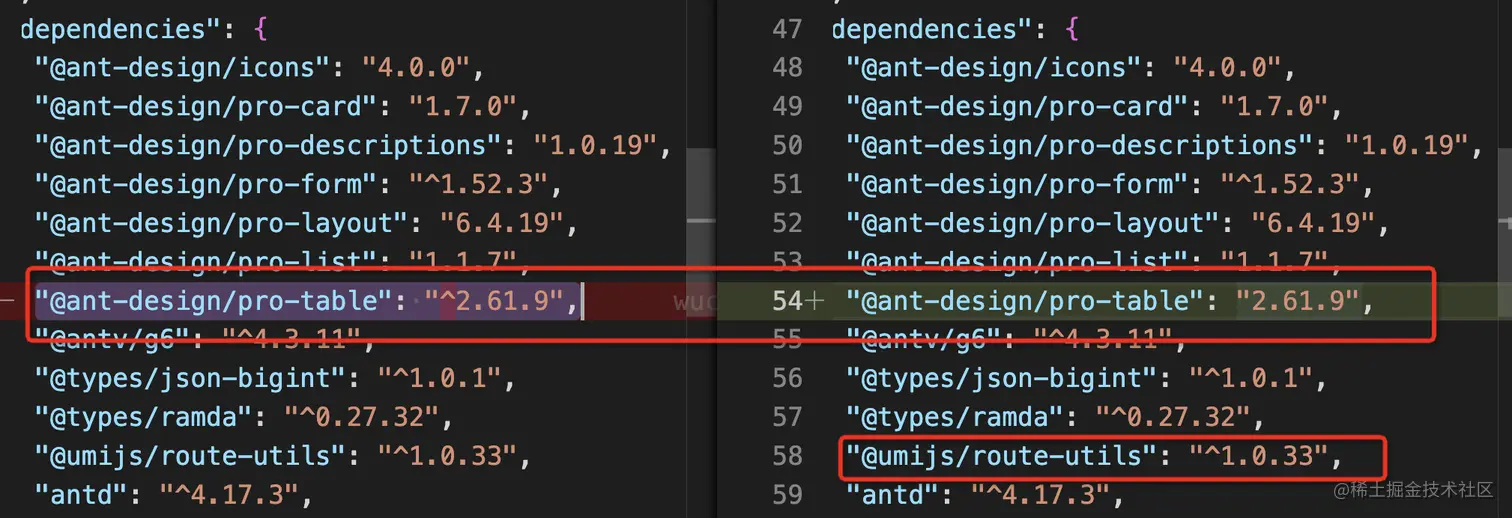Click "@ant-design/pro-layout" in the right pane
Screen dimensions: 1512x518
tap(1033, 223)
